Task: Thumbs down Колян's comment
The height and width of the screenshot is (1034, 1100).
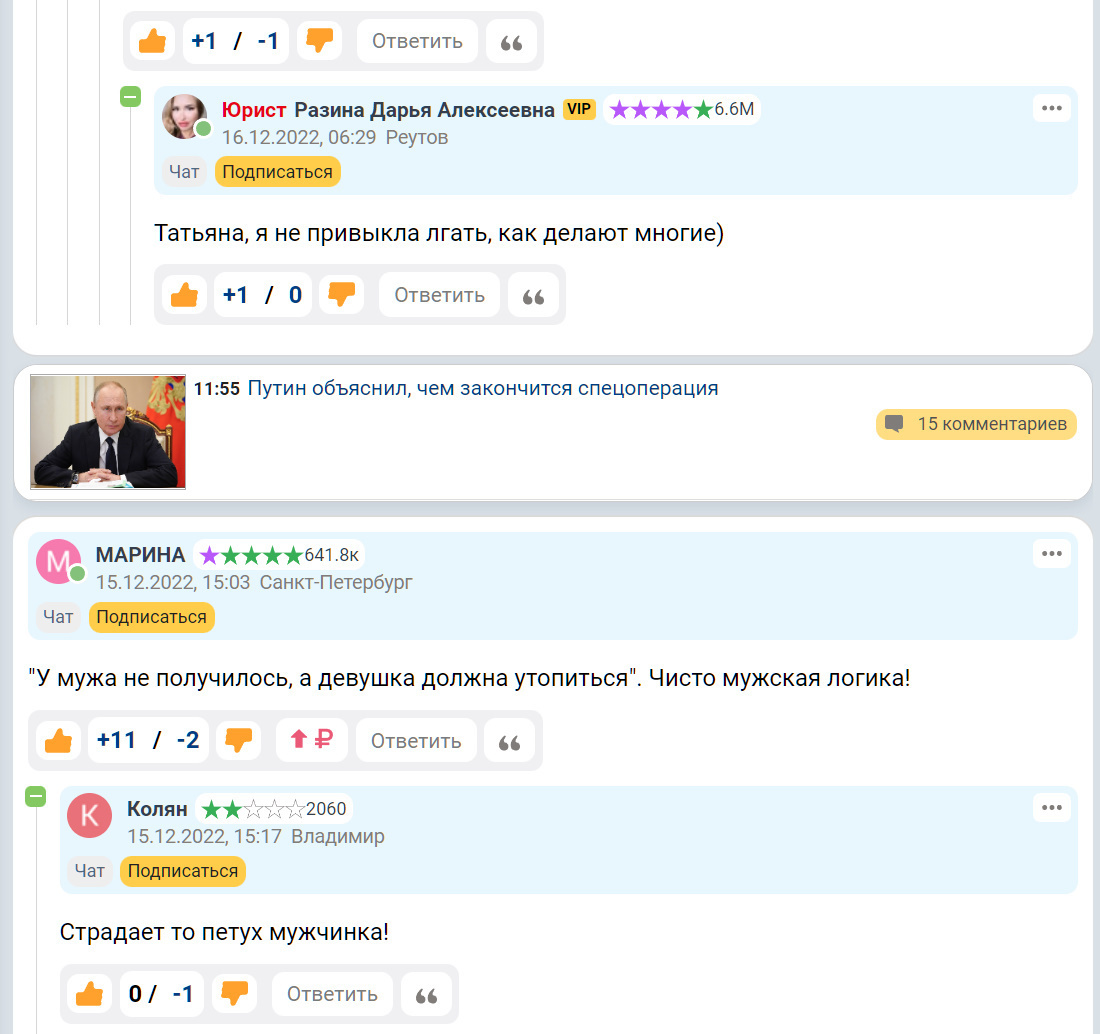Action: point(234,994)
